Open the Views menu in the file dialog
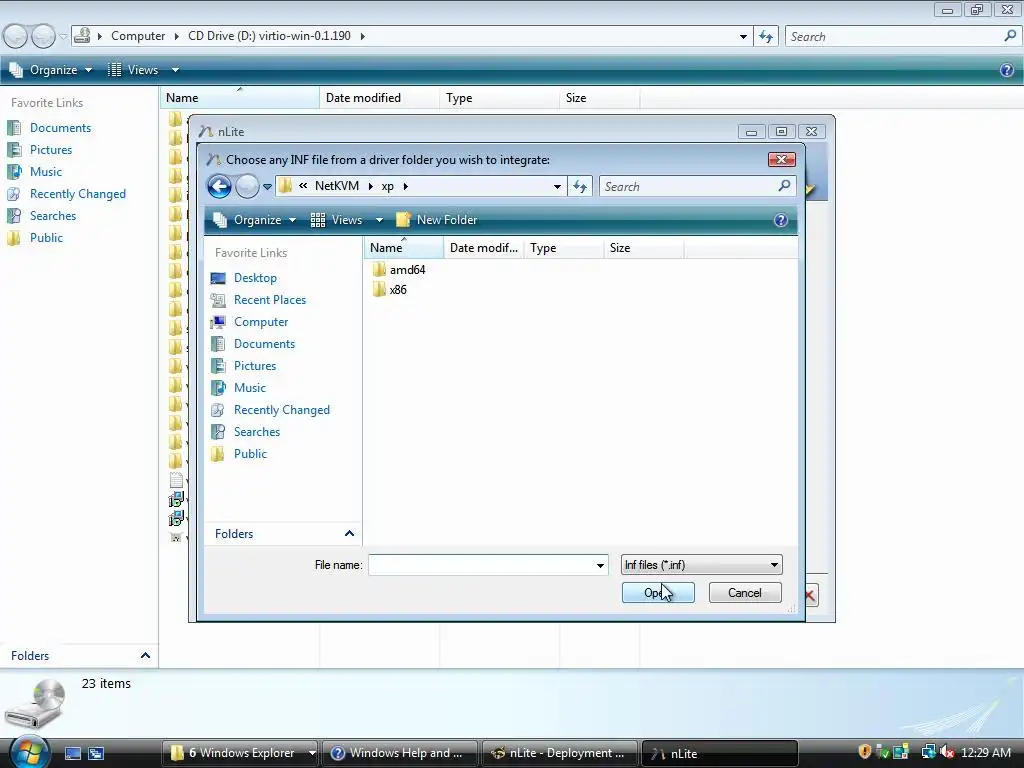The width and height of the screenshot is (1024, 768). 346,220
